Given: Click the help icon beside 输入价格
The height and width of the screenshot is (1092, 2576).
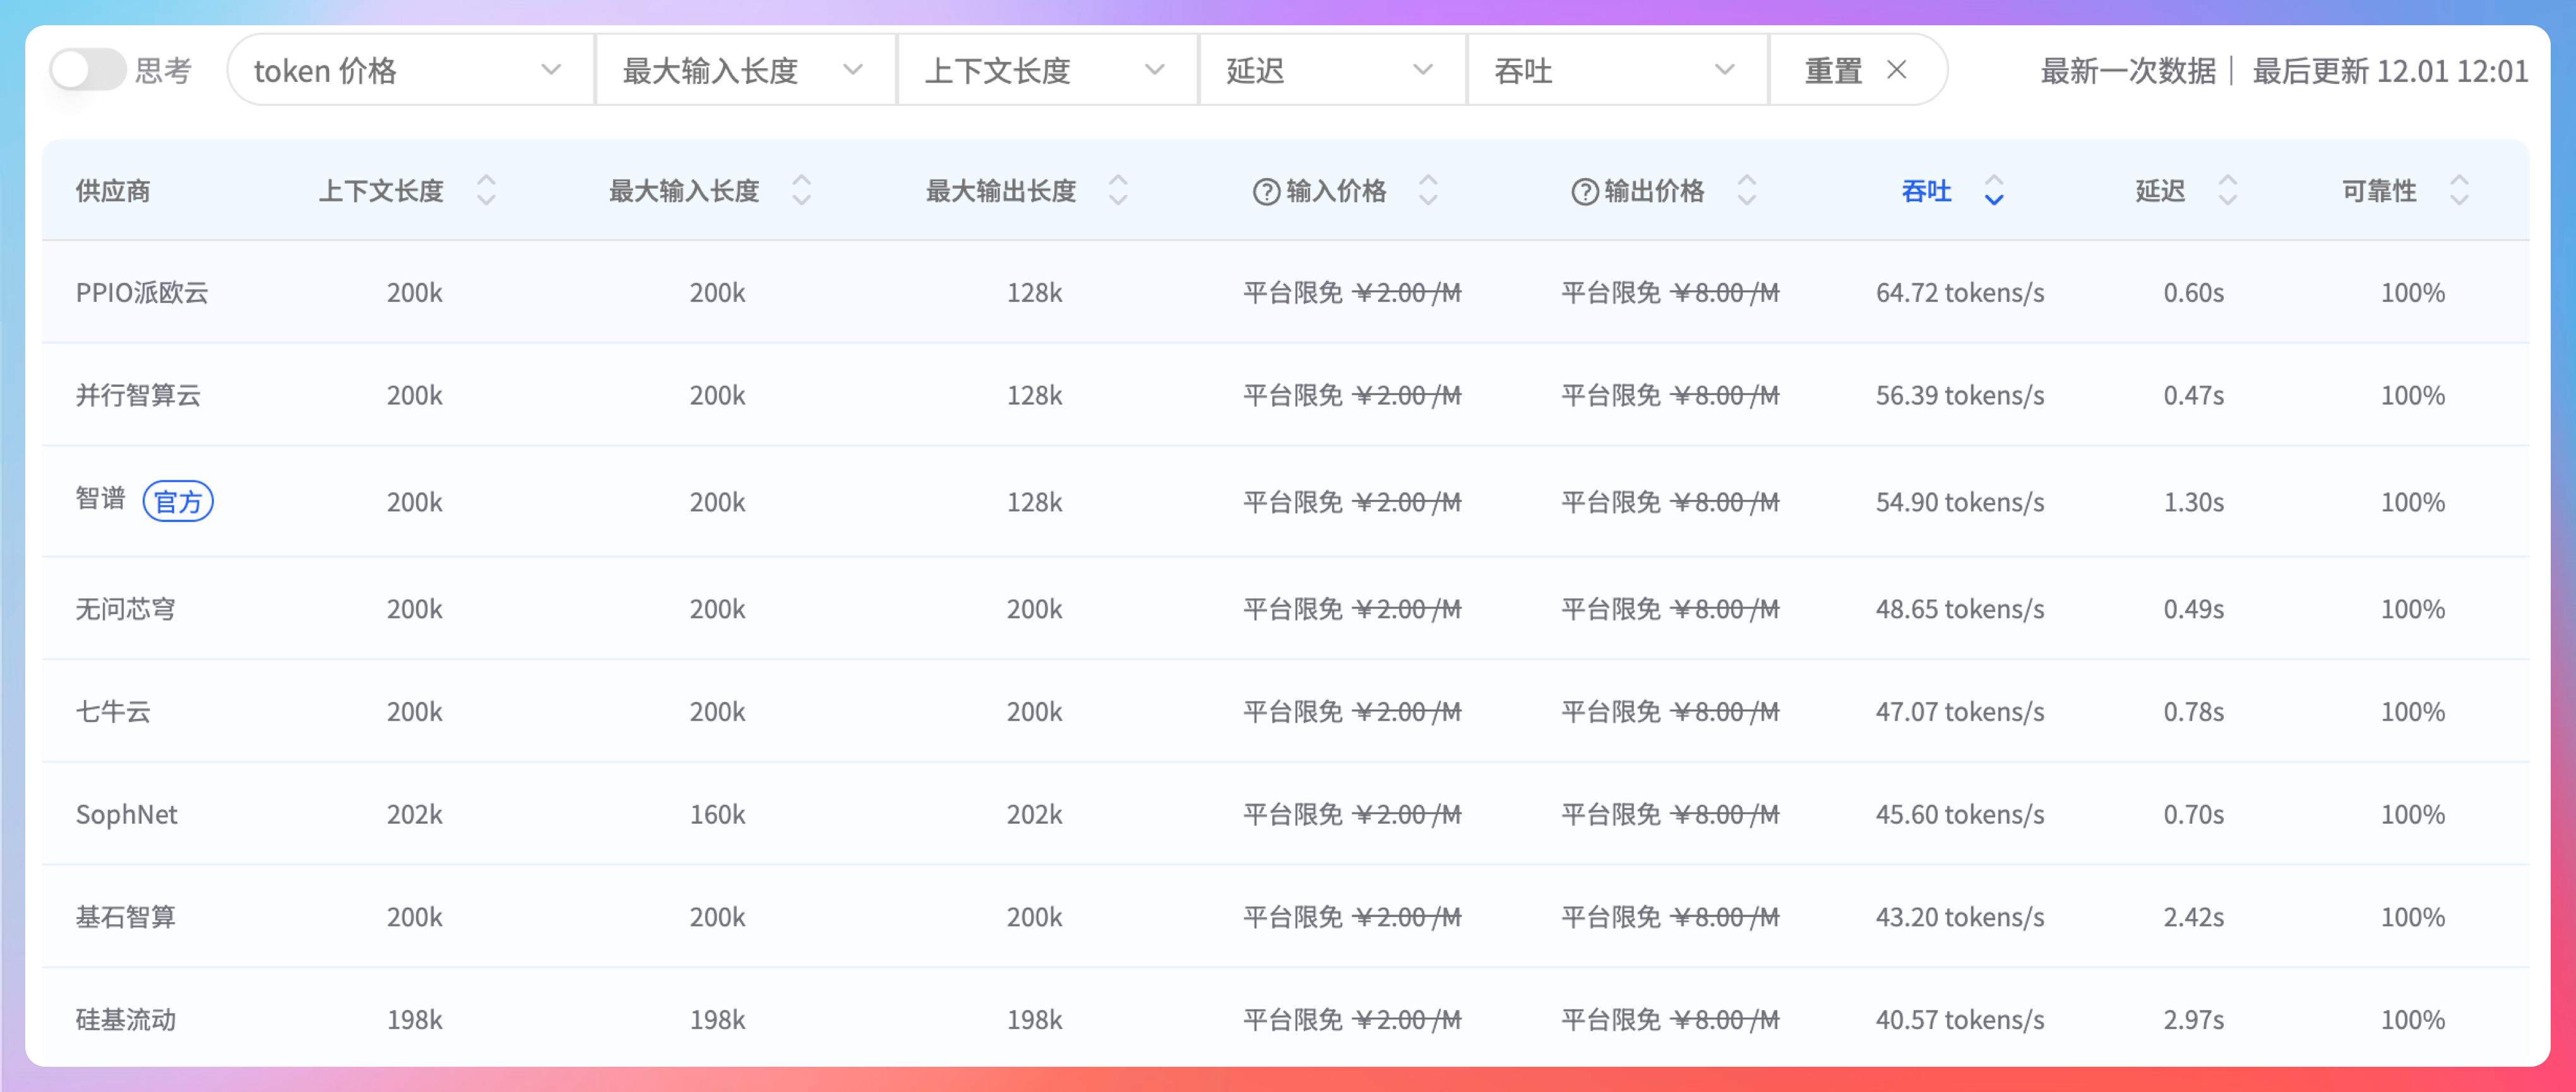Looking at the screenshot, I should coord(1266,191).
